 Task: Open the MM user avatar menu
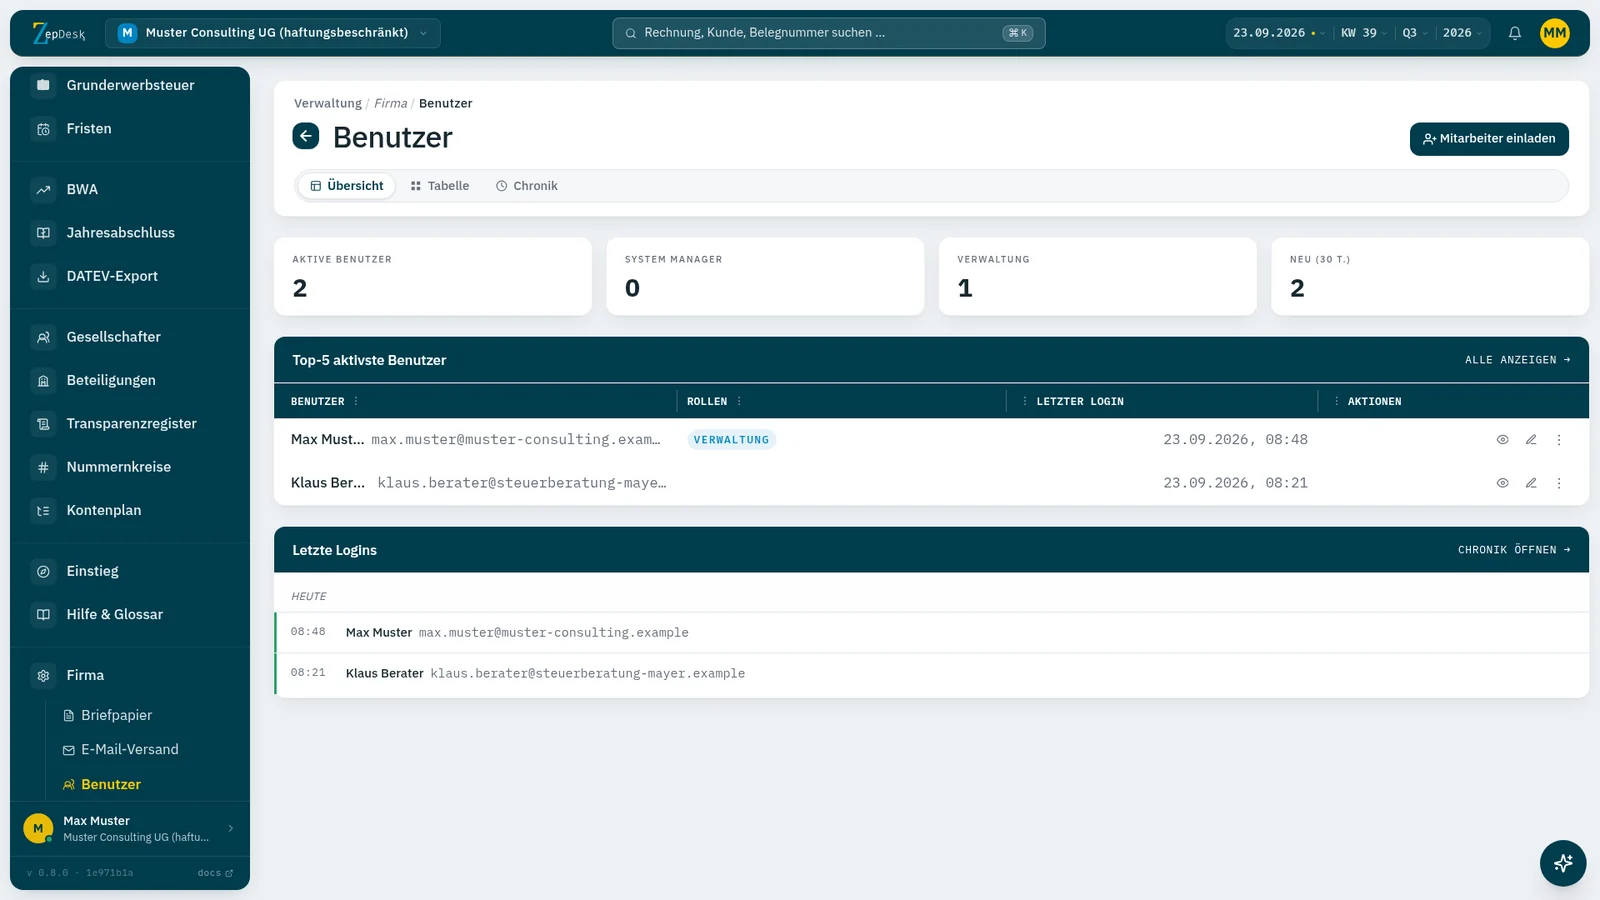point(1555,33)
